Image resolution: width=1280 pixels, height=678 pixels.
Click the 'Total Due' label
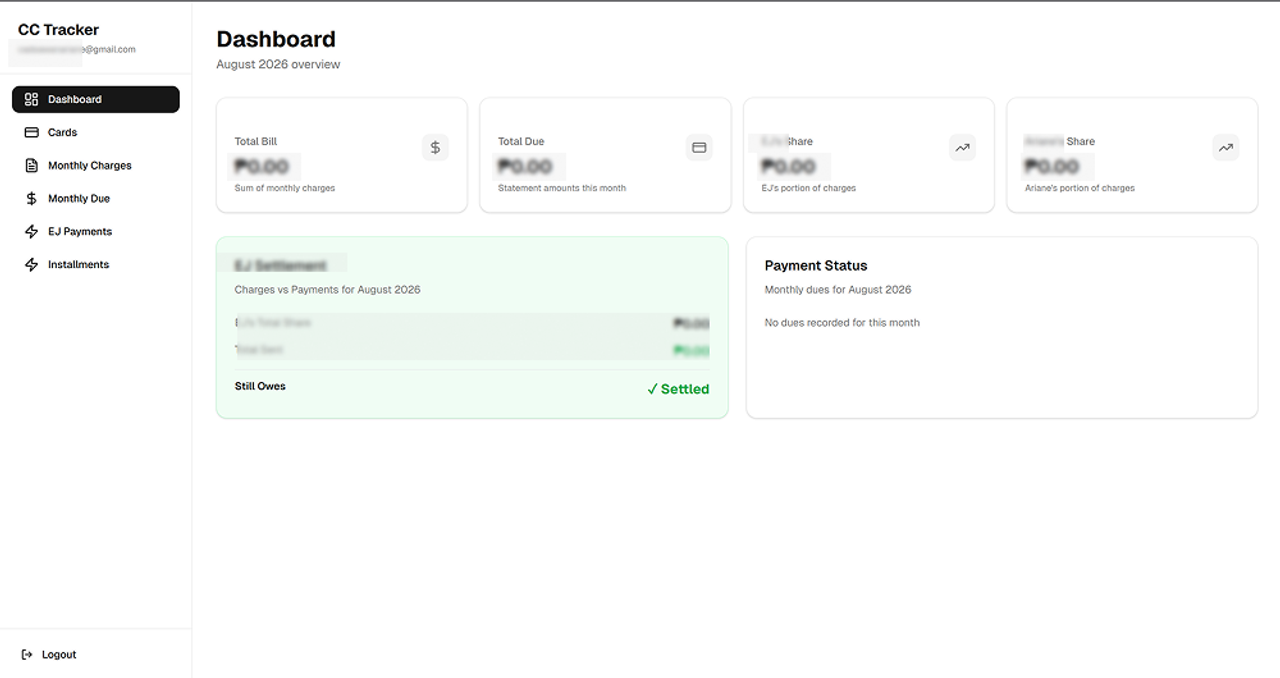521,141
